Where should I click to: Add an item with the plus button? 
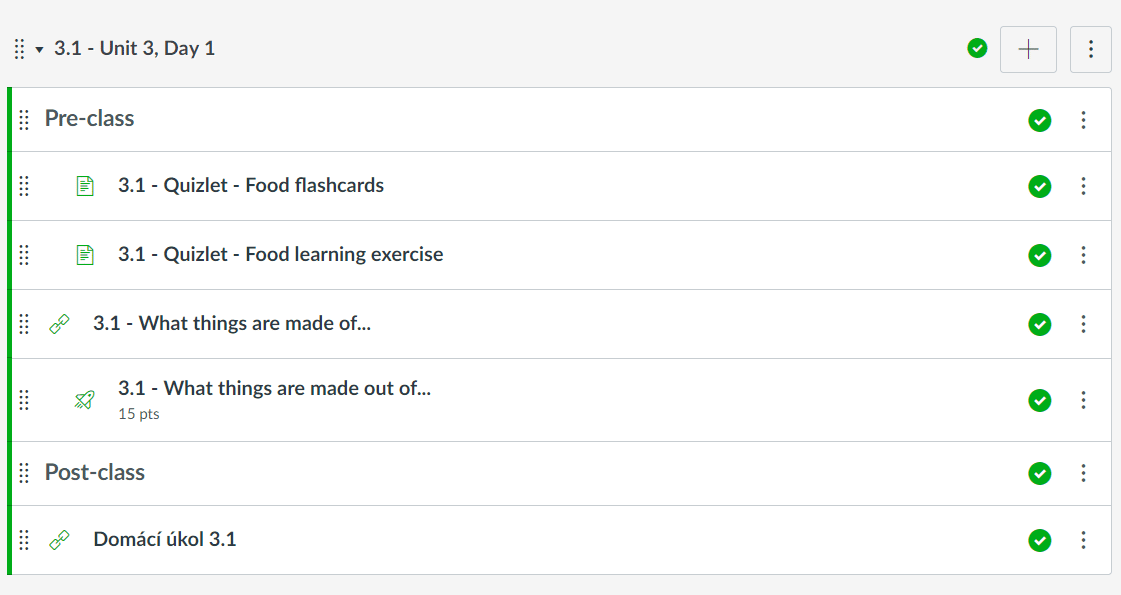tap(1028, 49)
